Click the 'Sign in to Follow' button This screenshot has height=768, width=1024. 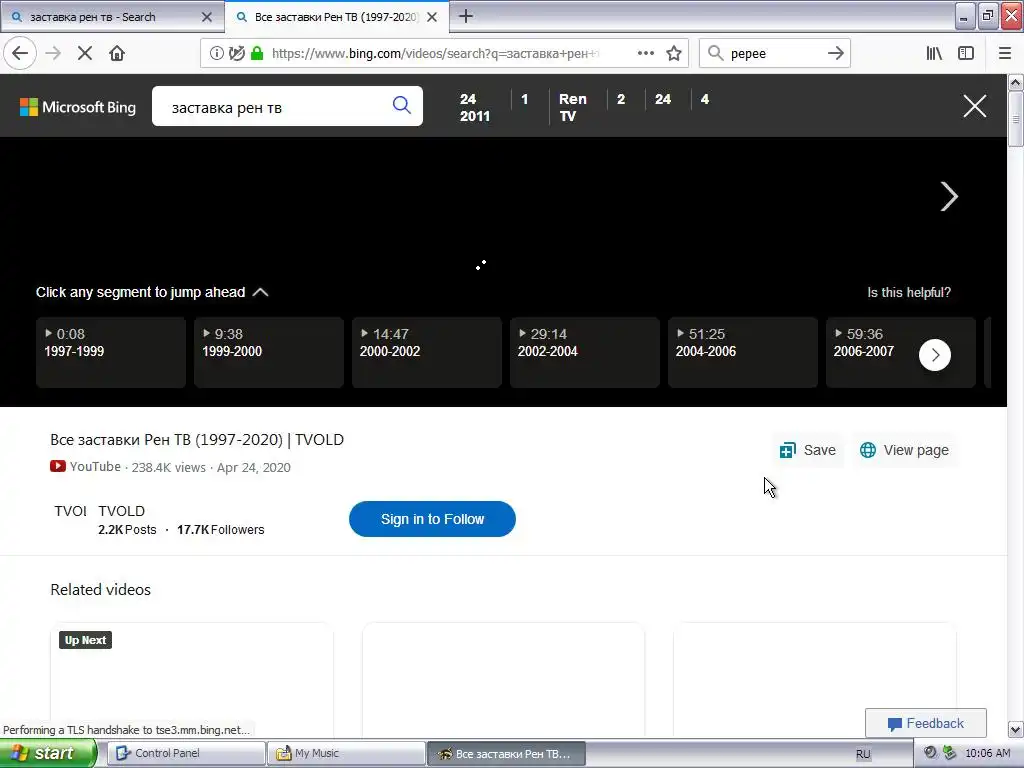coord(432,519)
